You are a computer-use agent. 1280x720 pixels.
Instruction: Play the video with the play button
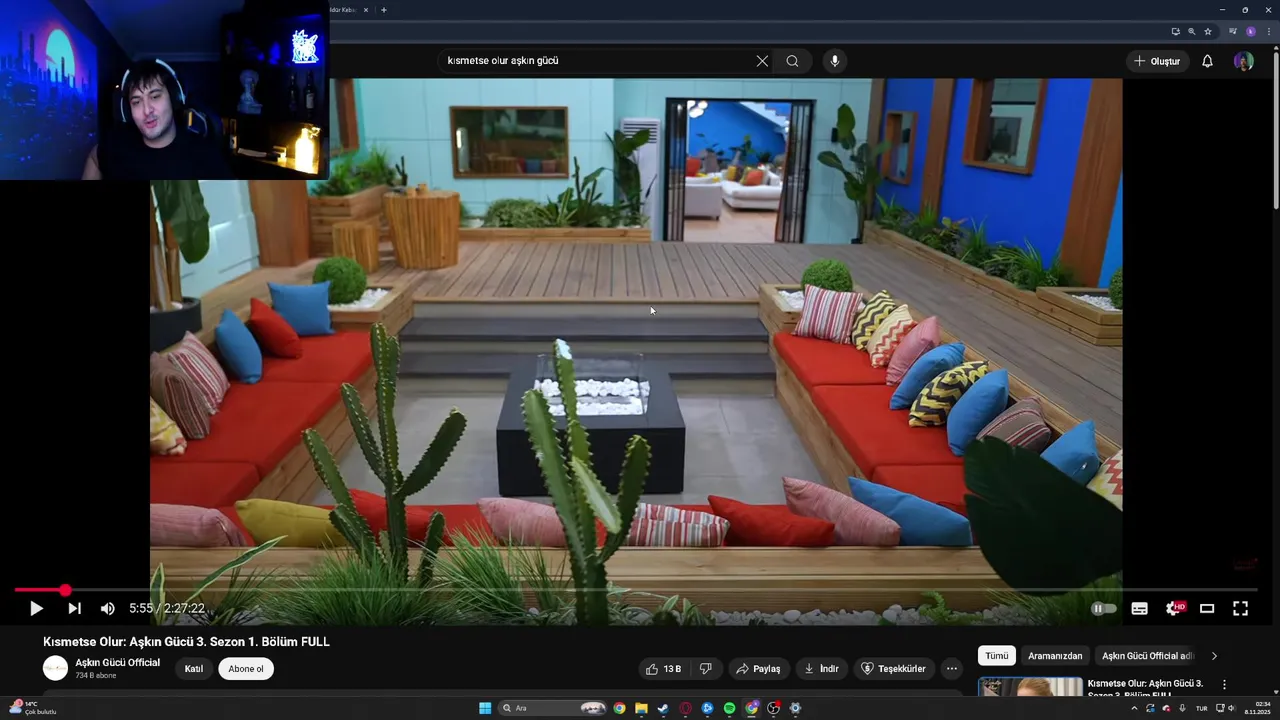click(36, 608)
